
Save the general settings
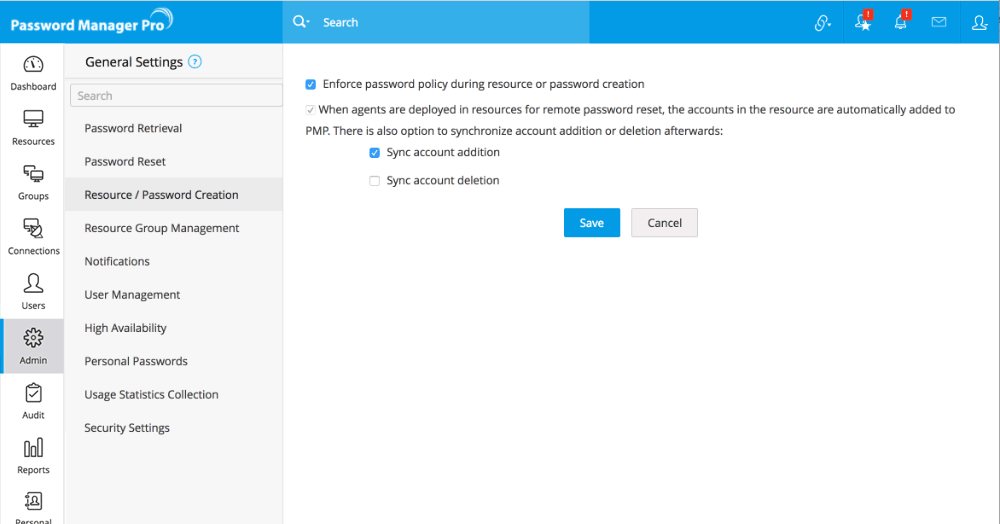click(591, 223)
